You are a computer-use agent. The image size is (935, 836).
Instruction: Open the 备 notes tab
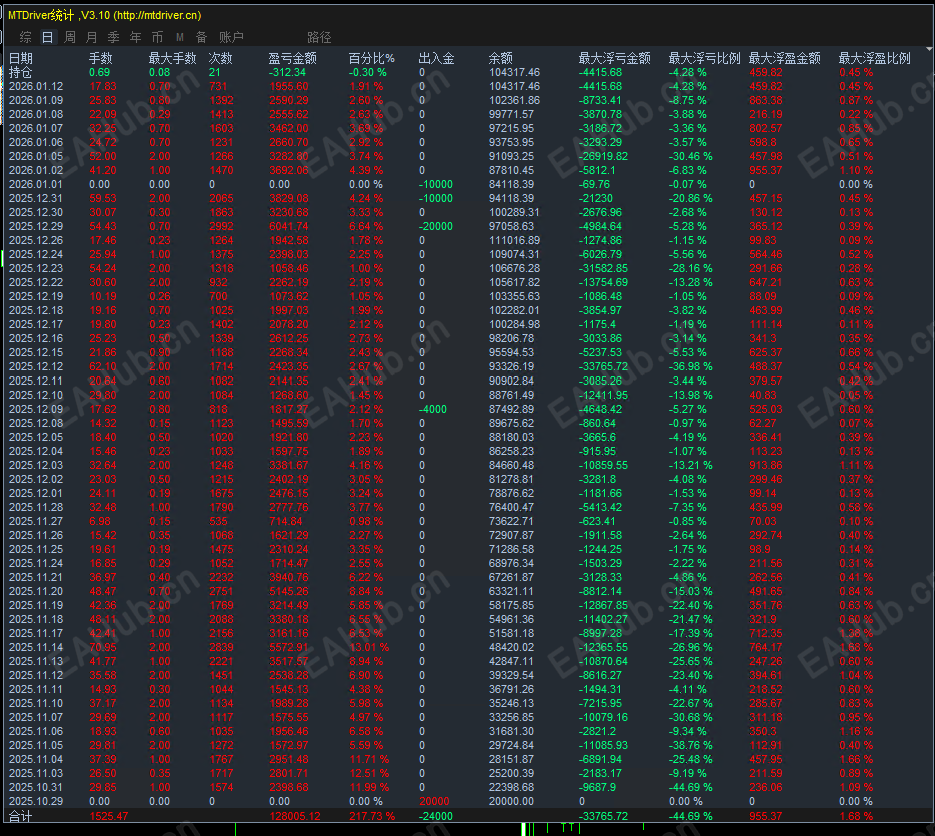(x=202, y=38)
